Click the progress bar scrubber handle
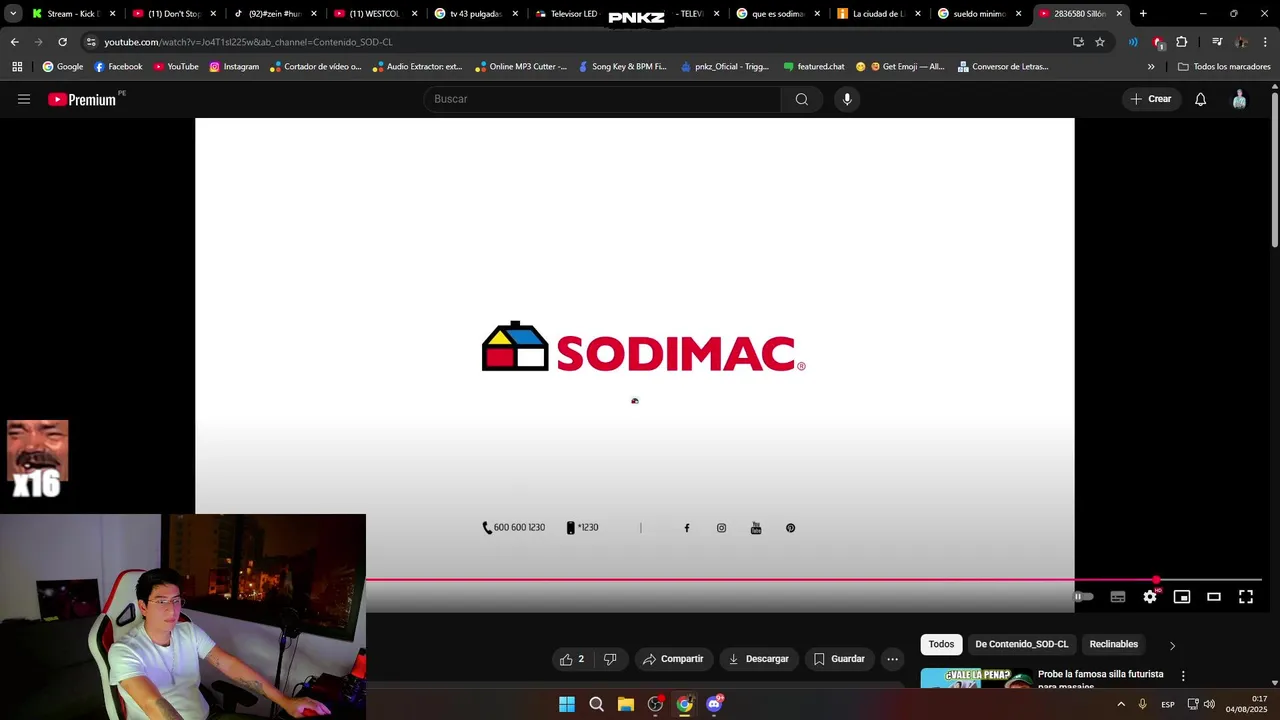 click(x=1156, y=580)
